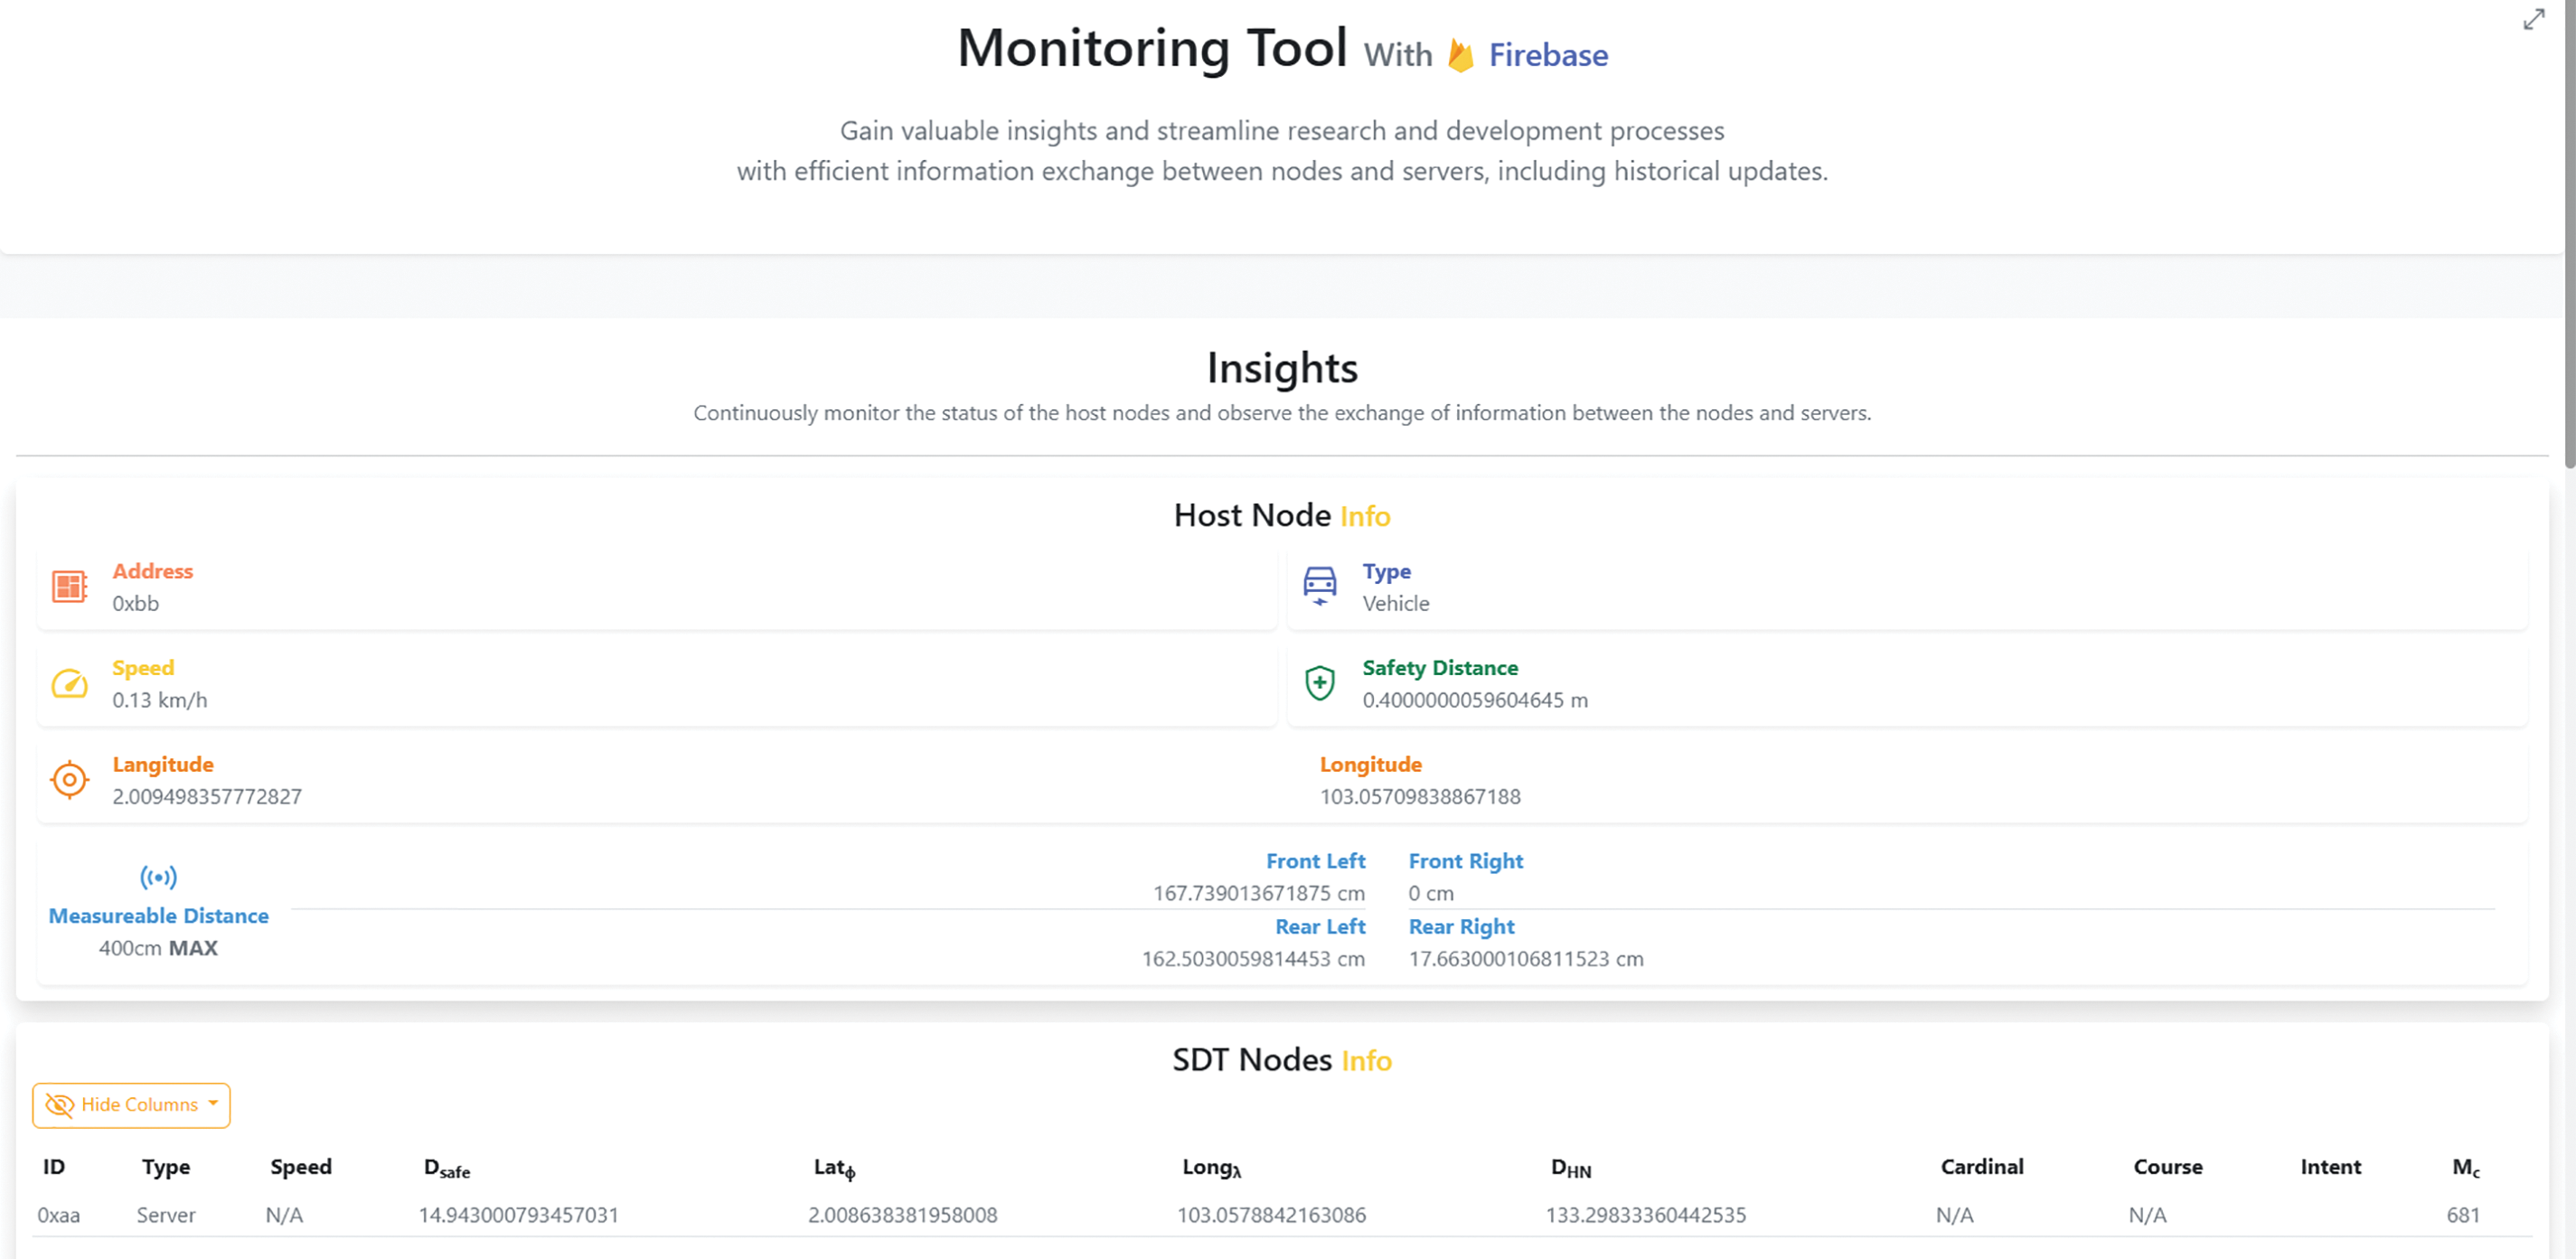Click the Firebase flame logo icon

(x=1460, y=56)
